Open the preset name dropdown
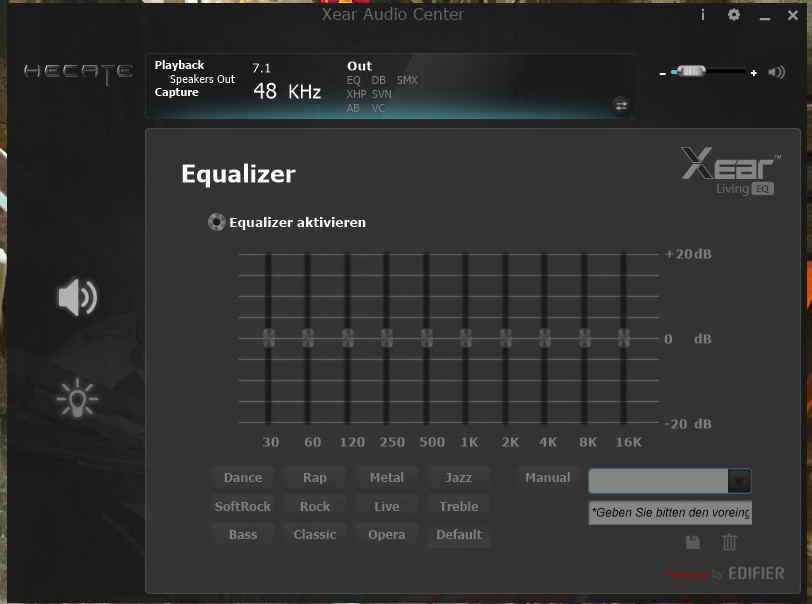The width and height of the screenshot is (812, 604). pyautogui.click(x=739, y=481)
